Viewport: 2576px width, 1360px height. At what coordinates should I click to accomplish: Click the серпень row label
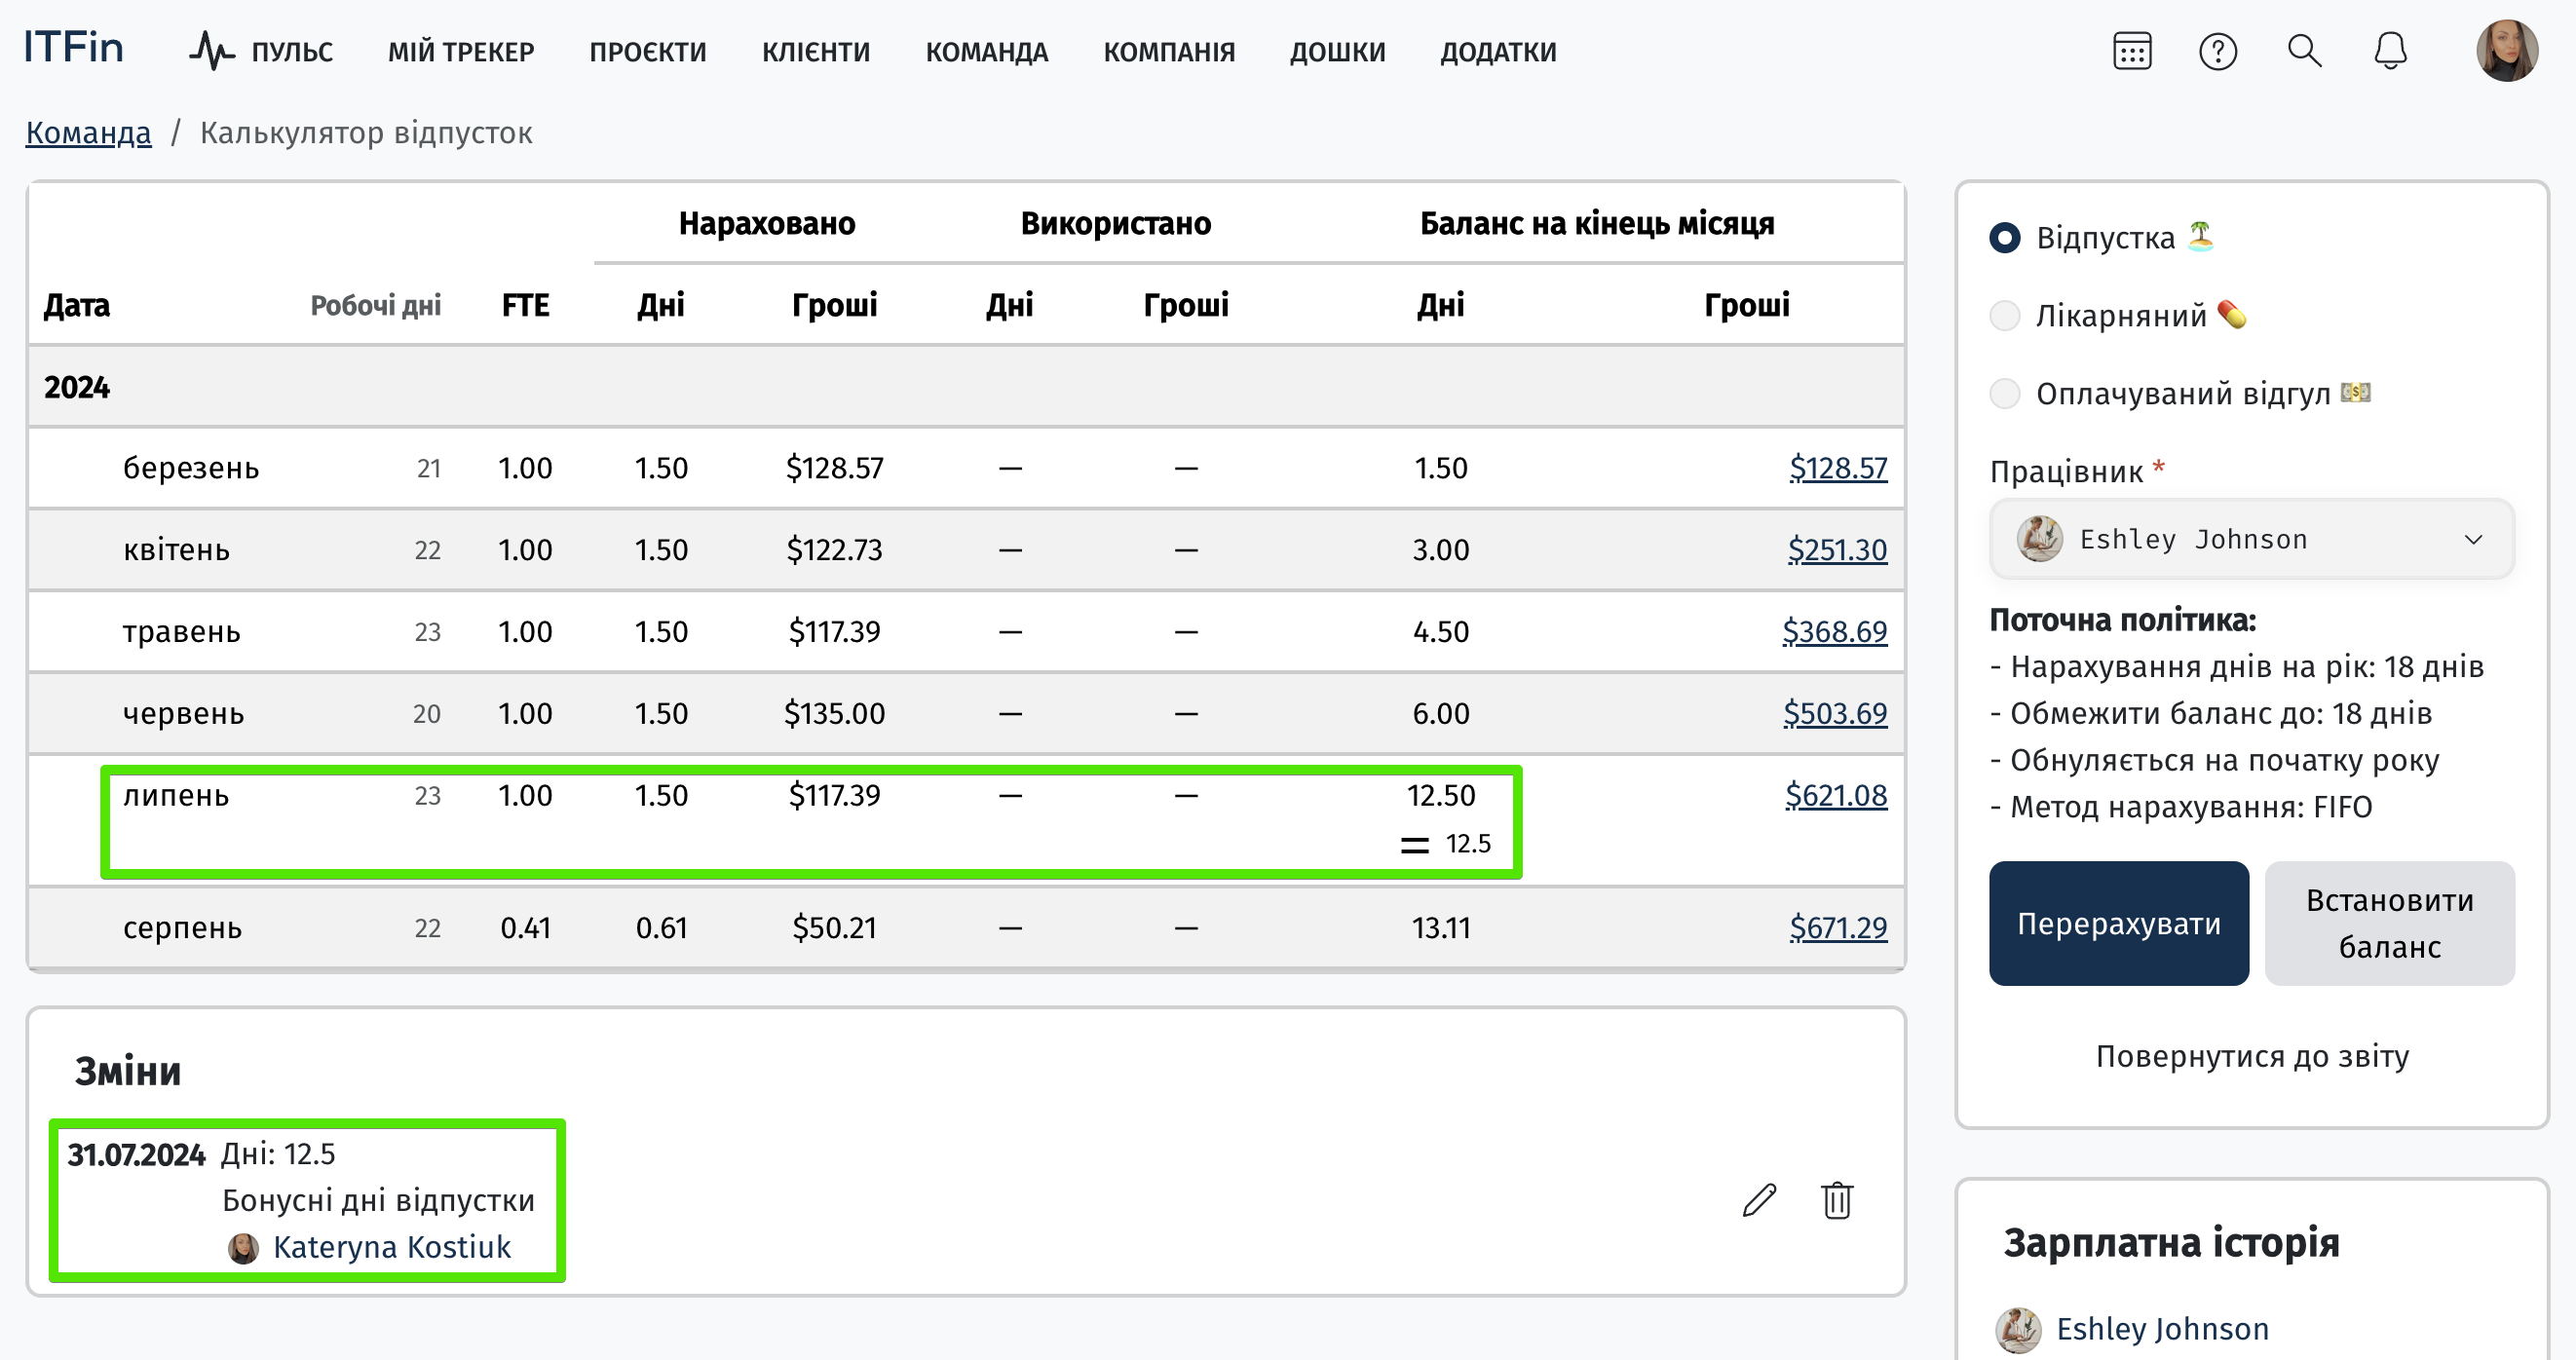pos(183,928)
